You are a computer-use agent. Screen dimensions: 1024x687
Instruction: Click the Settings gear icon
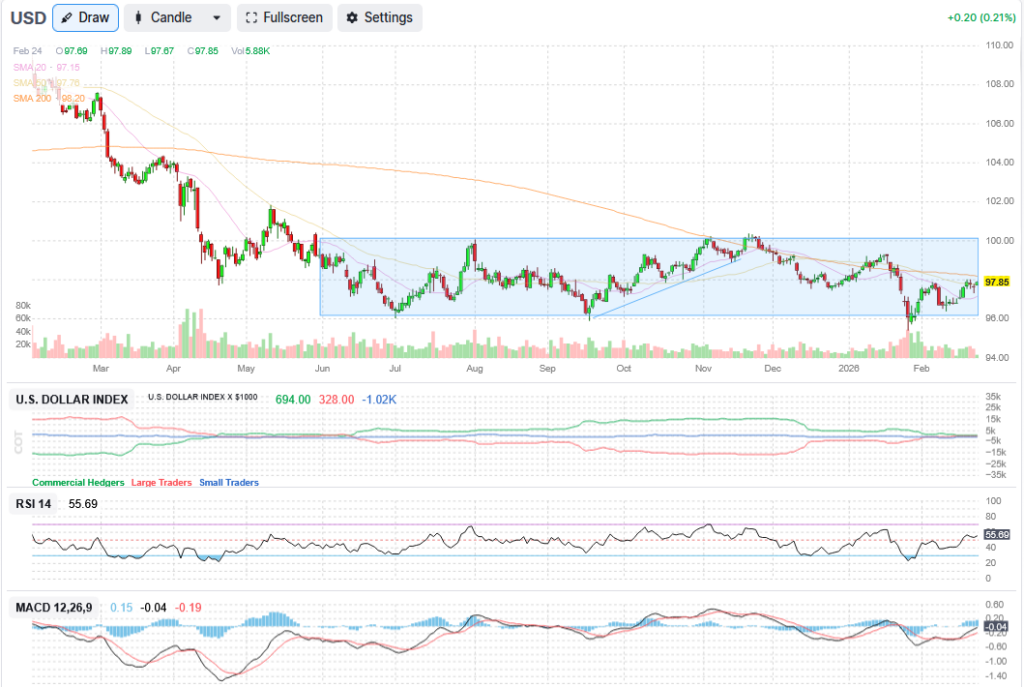pyautogui.click(x=352, y=18)
